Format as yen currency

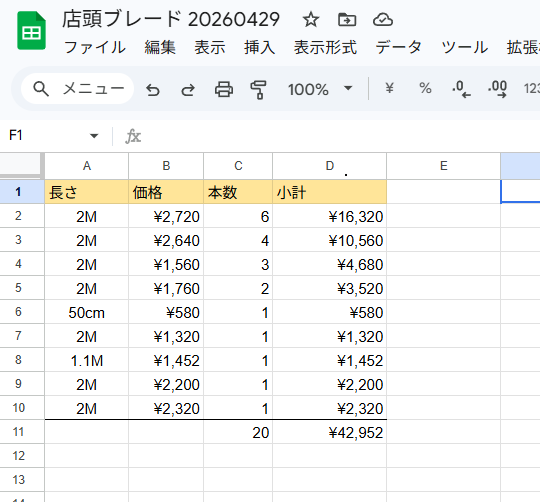click(389, 88)
